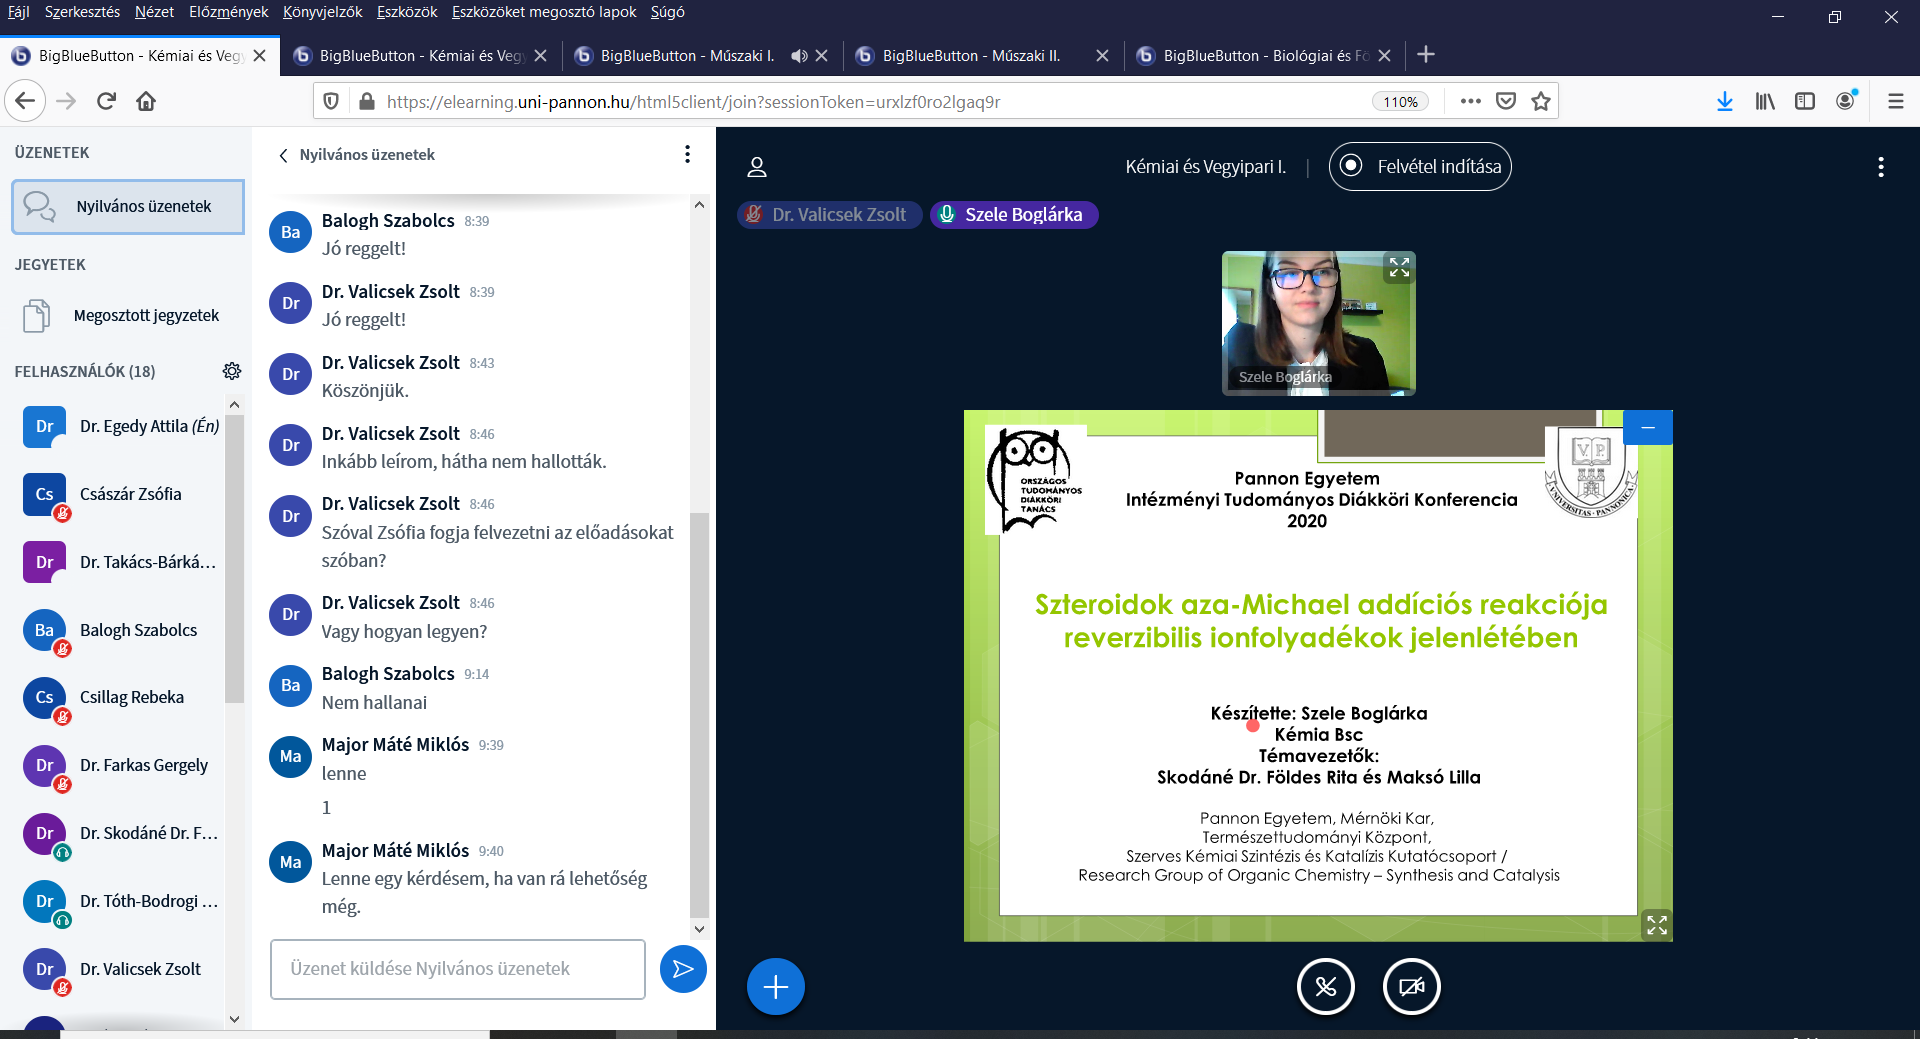
Task: Click the Firefox downloads arrow icon
Action: pos(1724,101)
